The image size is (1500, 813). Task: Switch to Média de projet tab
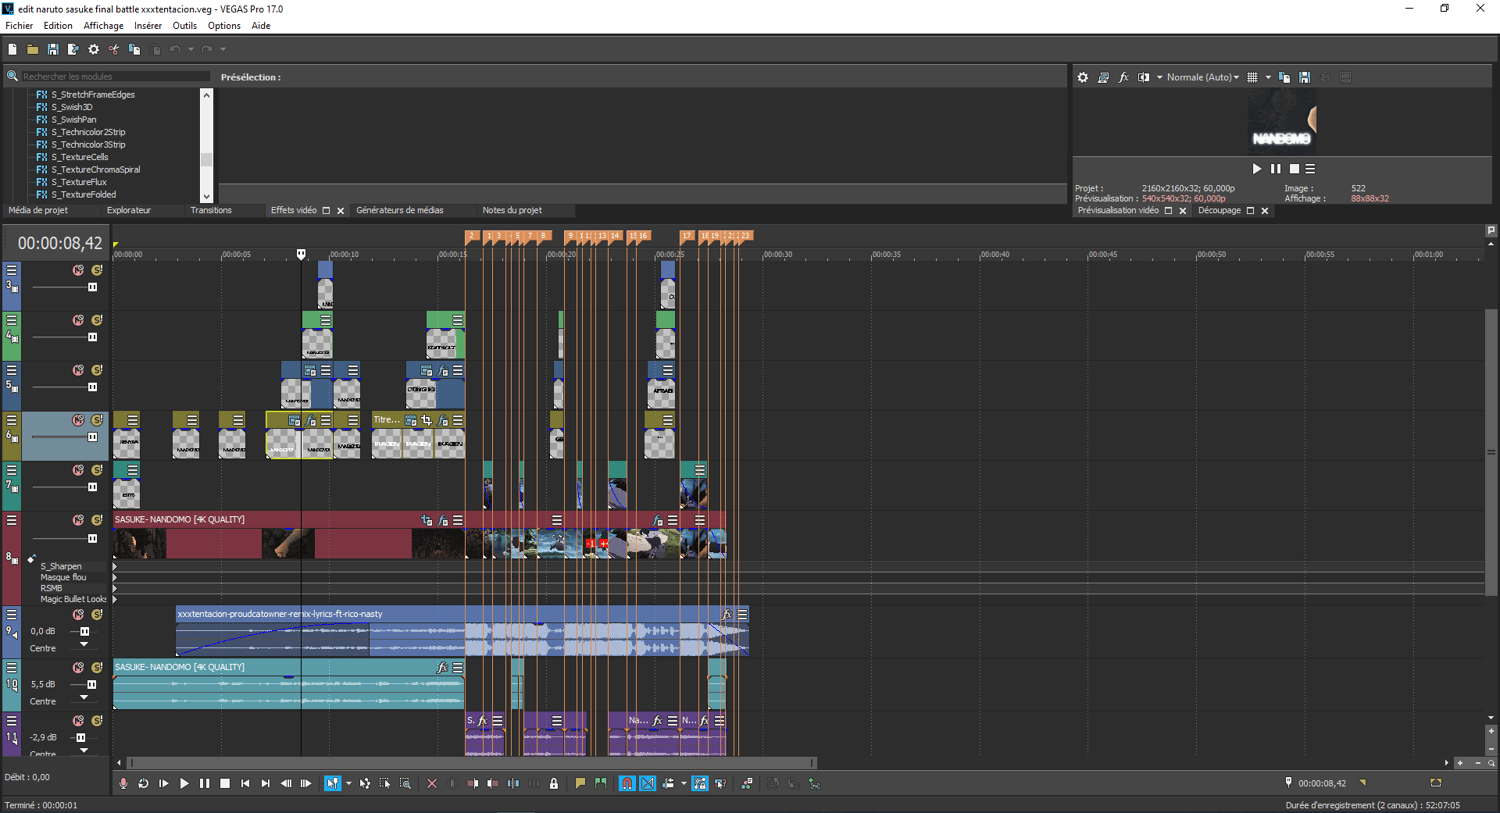(38, 210)
